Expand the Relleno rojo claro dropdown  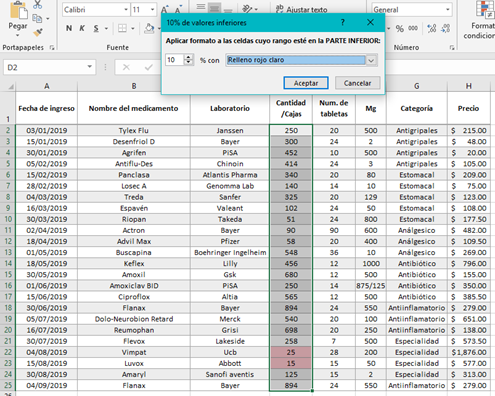coord(371,60)
